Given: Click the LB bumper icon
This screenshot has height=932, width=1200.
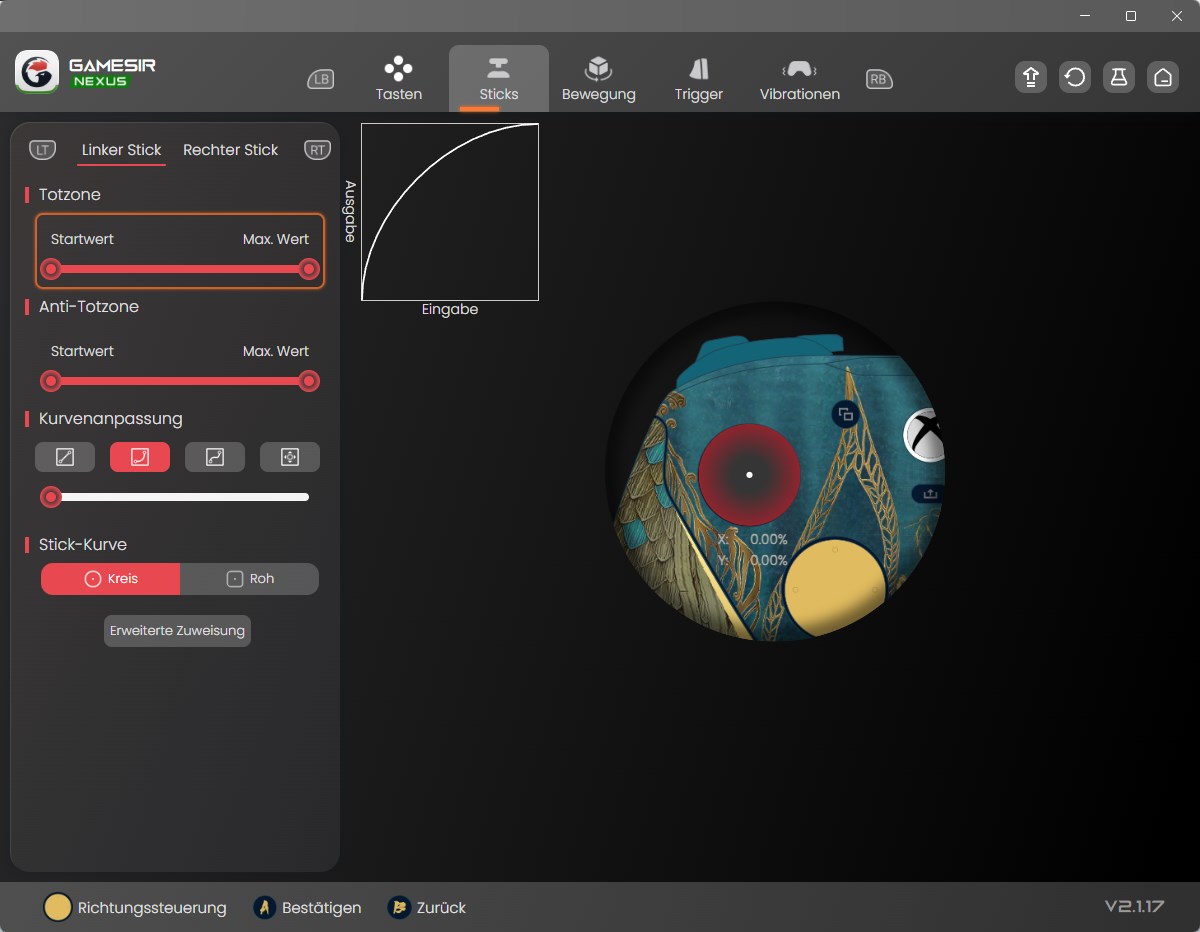Looking at the screenshot, I should pyautogui.click(x=320, y=80).
